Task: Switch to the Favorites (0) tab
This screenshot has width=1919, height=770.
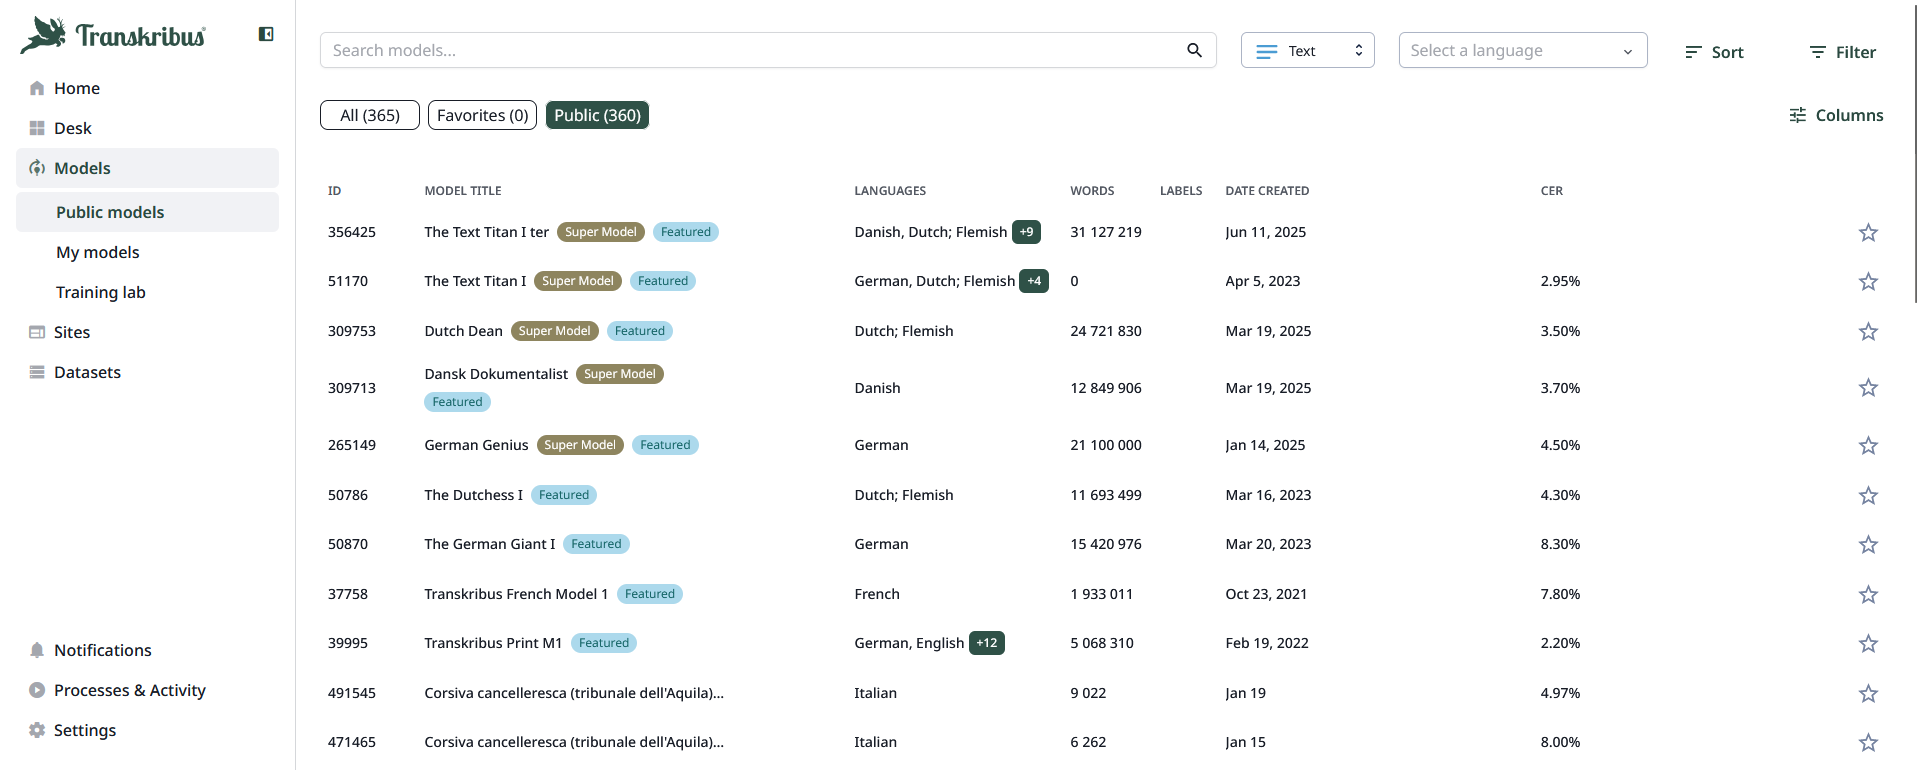Action: (x=482, y=115)
